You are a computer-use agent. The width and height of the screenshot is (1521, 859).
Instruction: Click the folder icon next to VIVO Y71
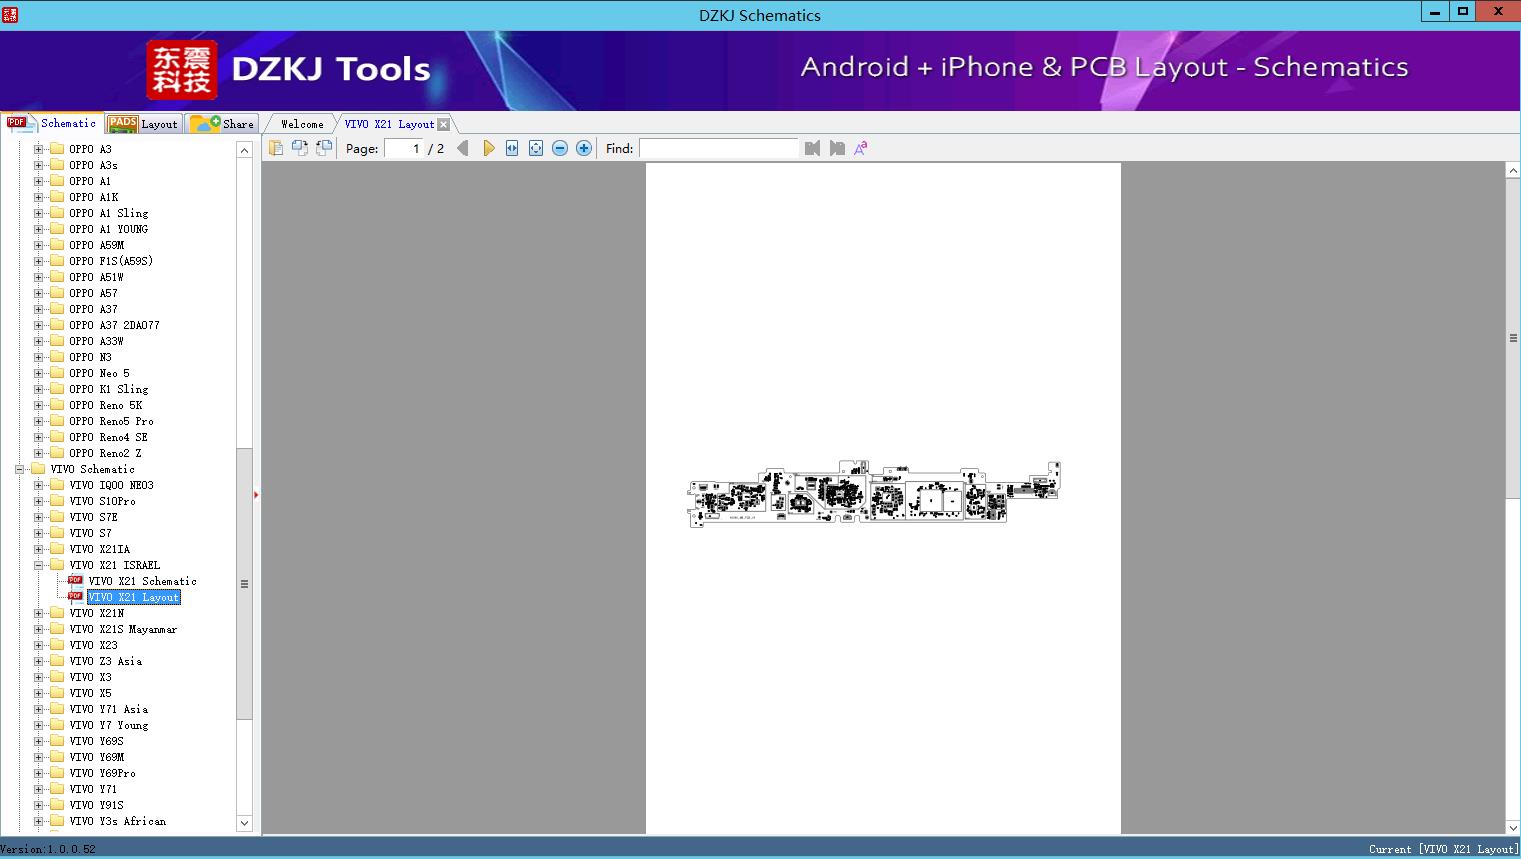(57, 789)
